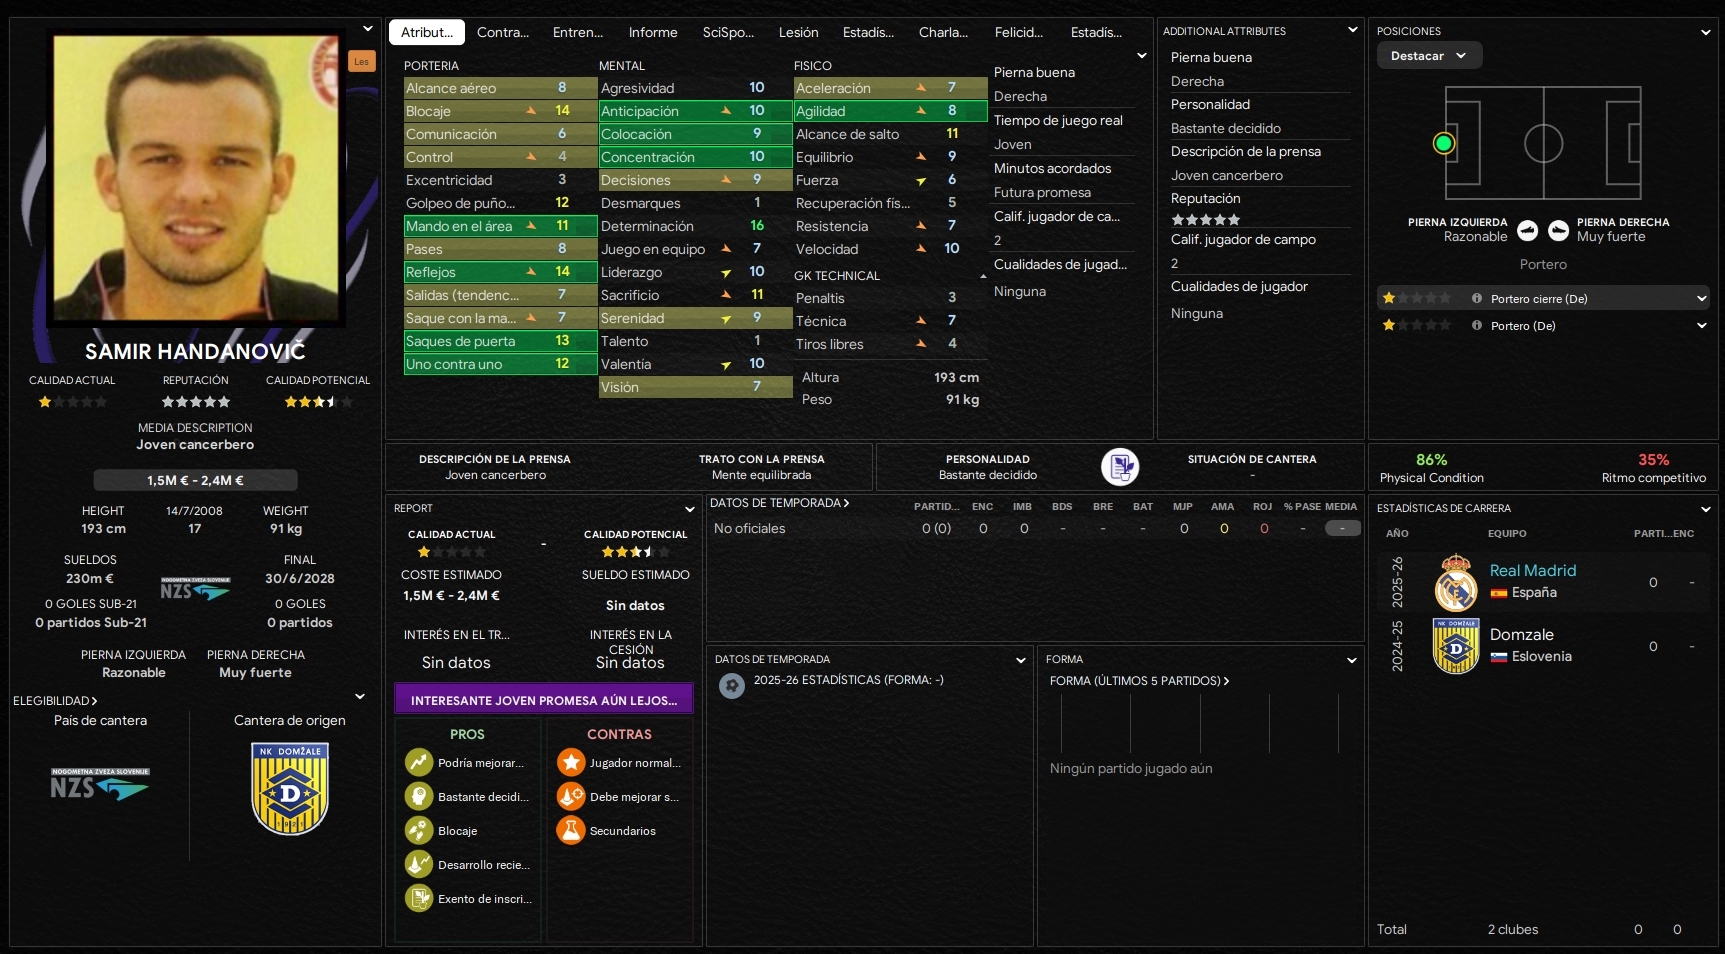Click the green goalkeeper position dot on the pitch
Screen dimensions: 1725x954
coord(1443,144)
